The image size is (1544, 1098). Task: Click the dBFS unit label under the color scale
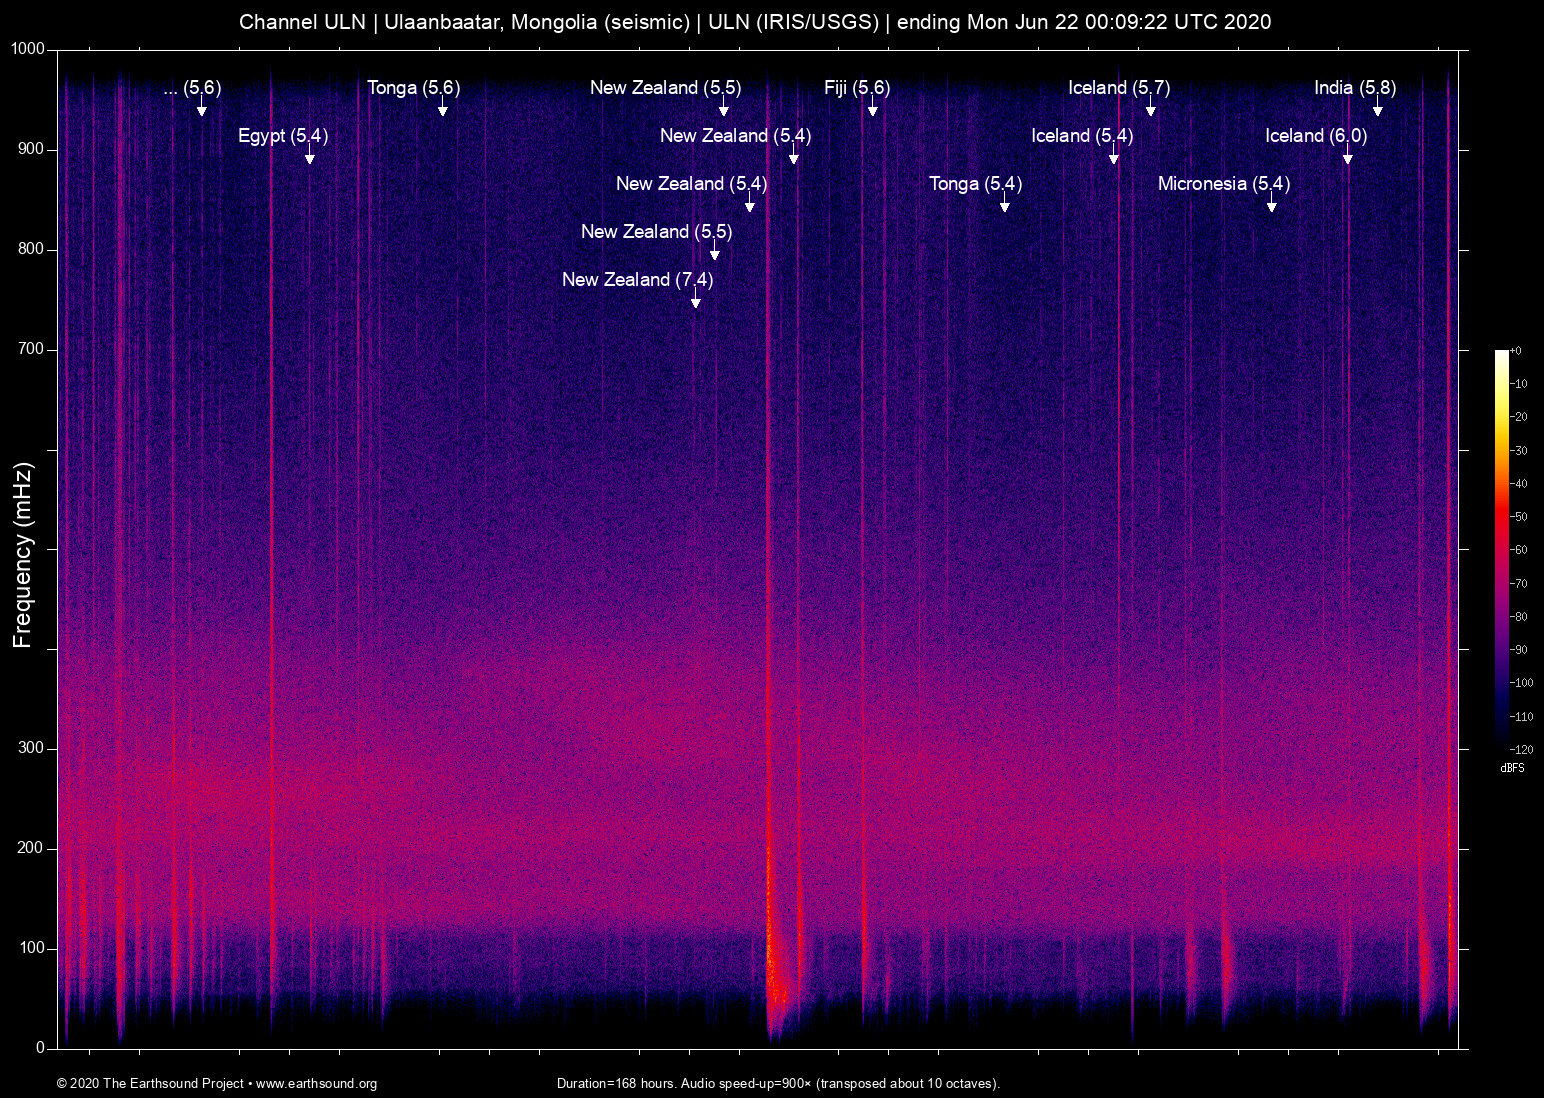coord(1512,769)
